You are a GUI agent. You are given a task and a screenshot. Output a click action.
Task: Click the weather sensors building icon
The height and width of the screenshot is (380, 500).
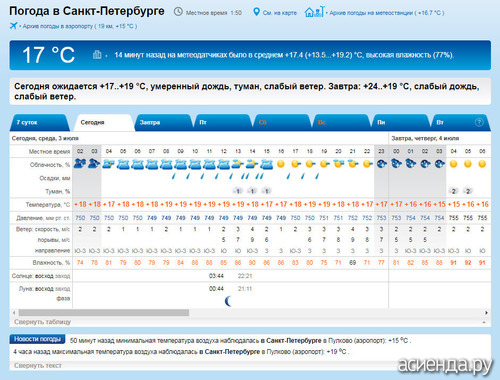click(x=97, y=54)
